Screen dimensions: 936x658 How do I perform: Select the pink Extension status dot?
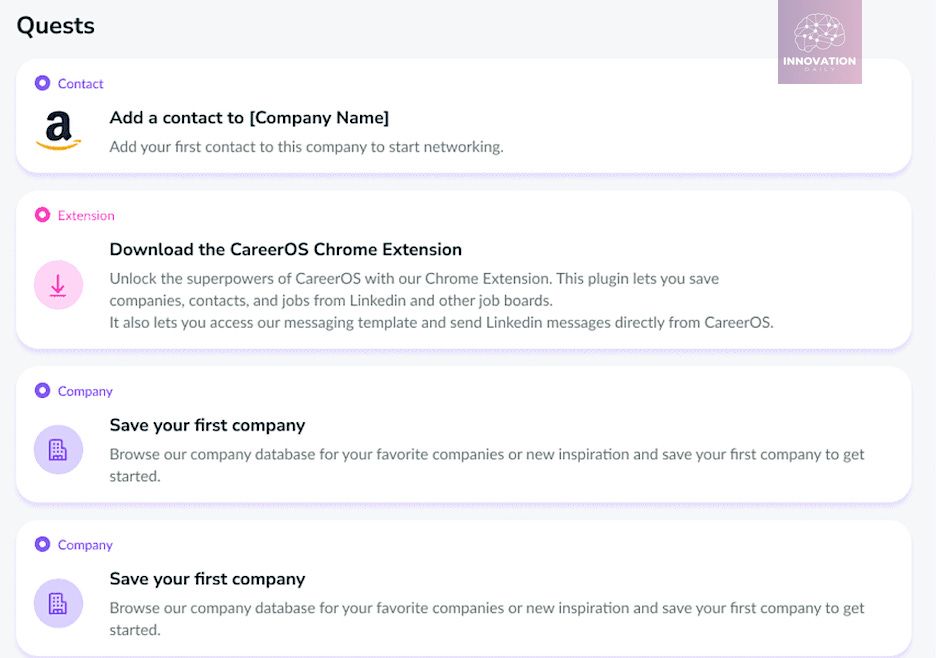click(42, 215)
